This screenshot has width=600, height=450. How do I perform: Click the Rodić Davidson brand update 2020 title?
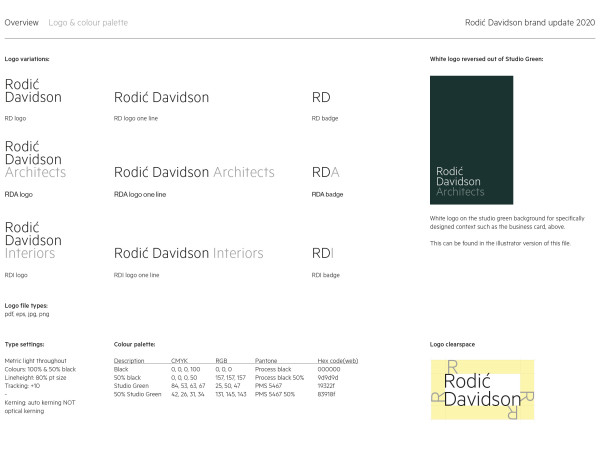tap(530, 22)
